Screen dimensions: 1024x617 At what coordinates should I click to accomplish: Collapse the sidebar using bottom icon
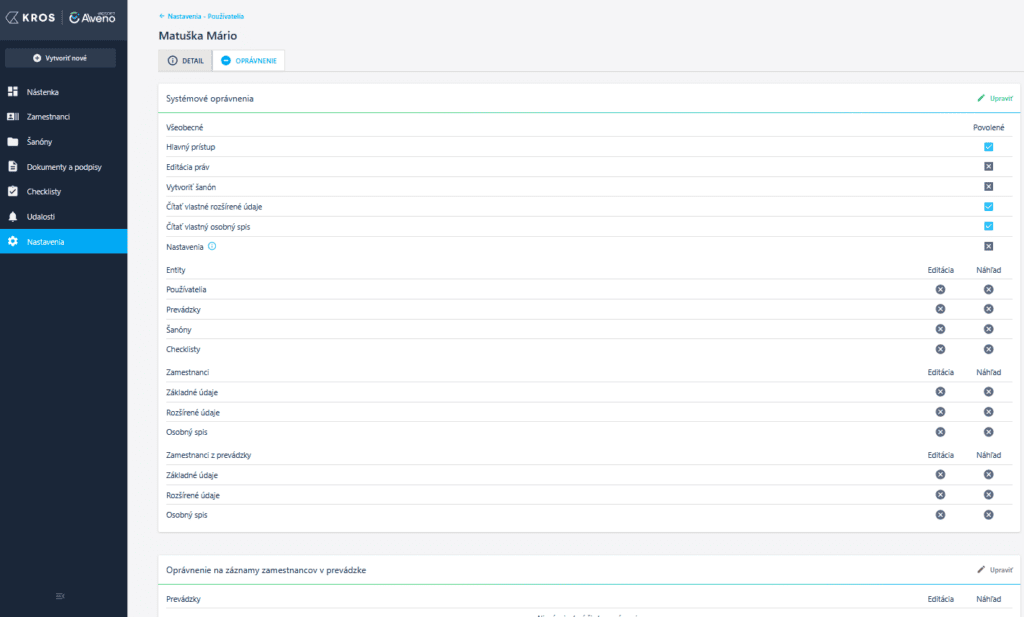pos(61,597)
